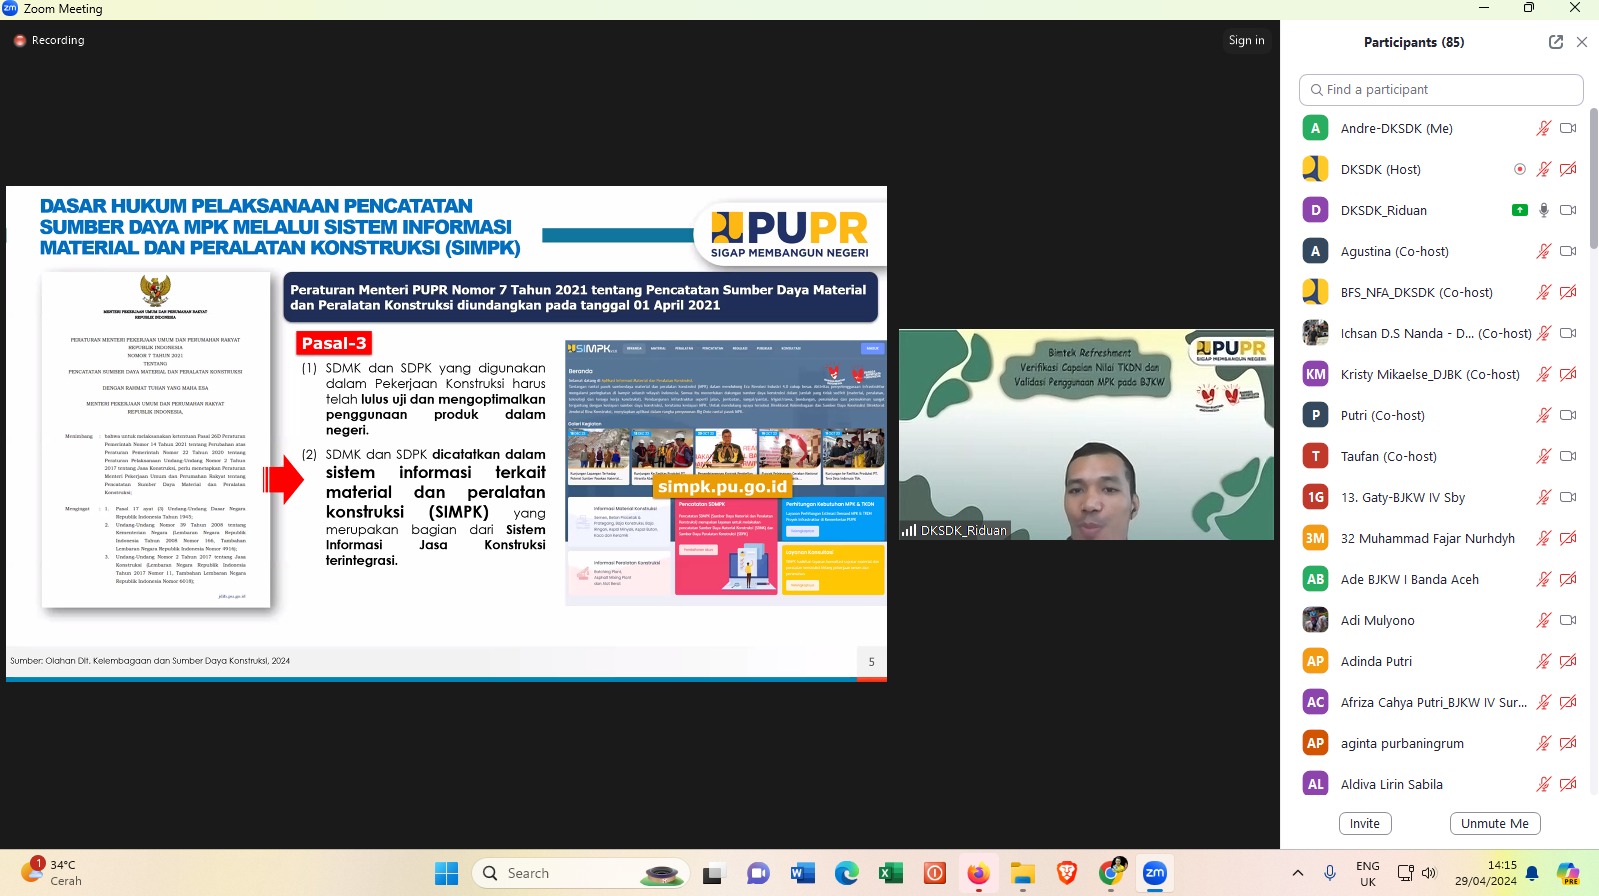Click muted mic icon of DKSDK (Host)

click(x=1544, y=169)
